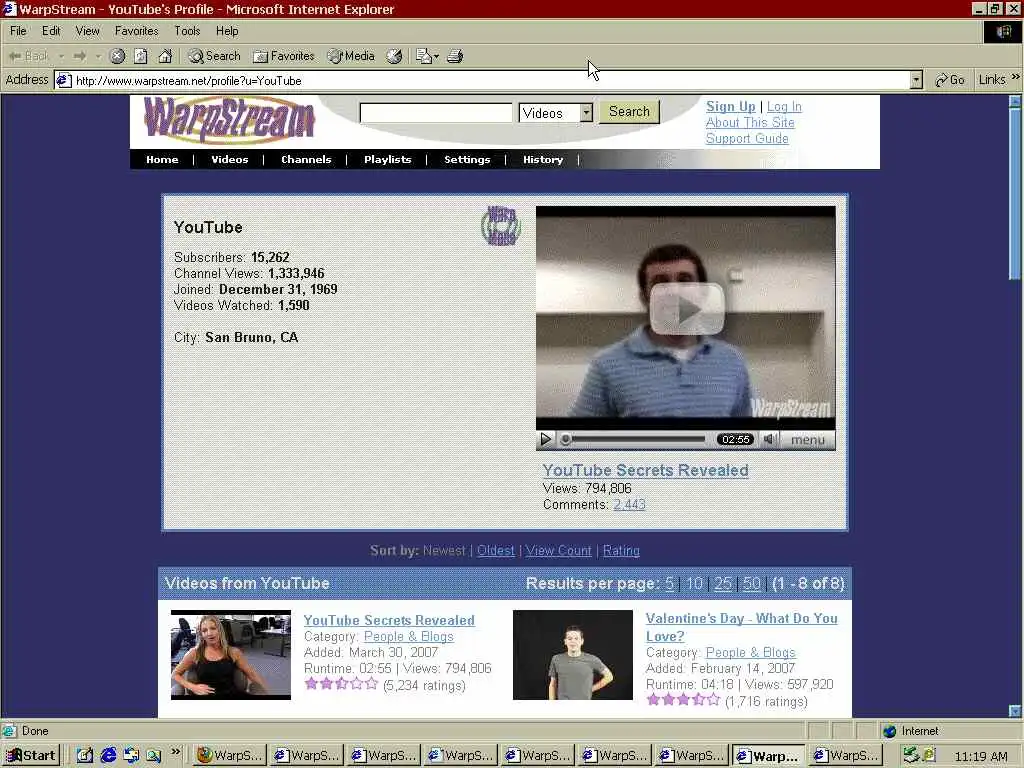Go to the History nav tab
Image resolution: width=1024 pixels, height=768 pixels.
pos(543,159)
